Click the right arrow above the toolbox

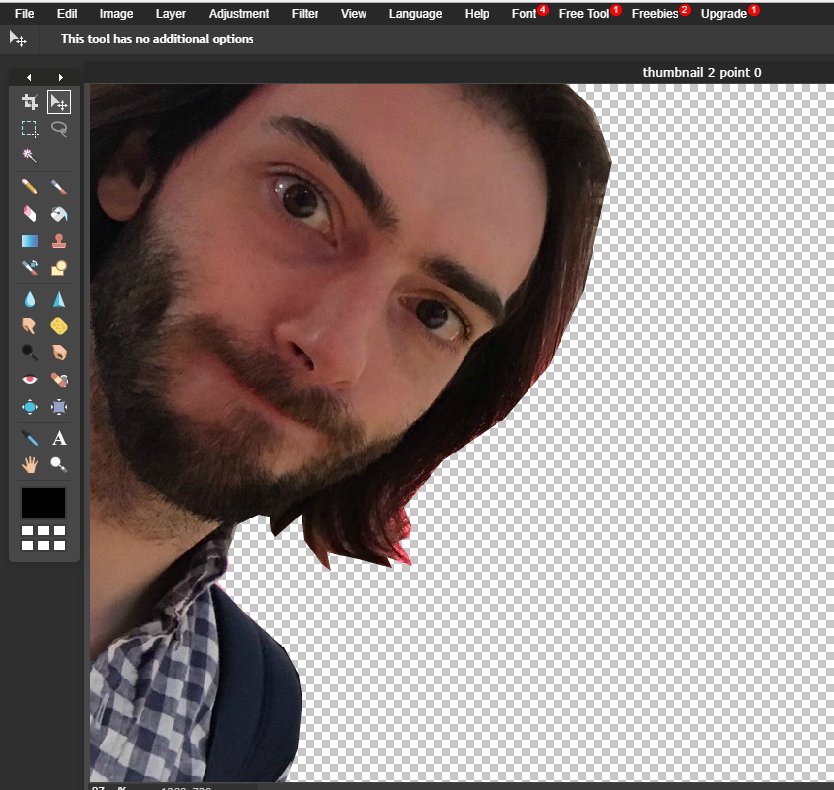tap(61, 77)
